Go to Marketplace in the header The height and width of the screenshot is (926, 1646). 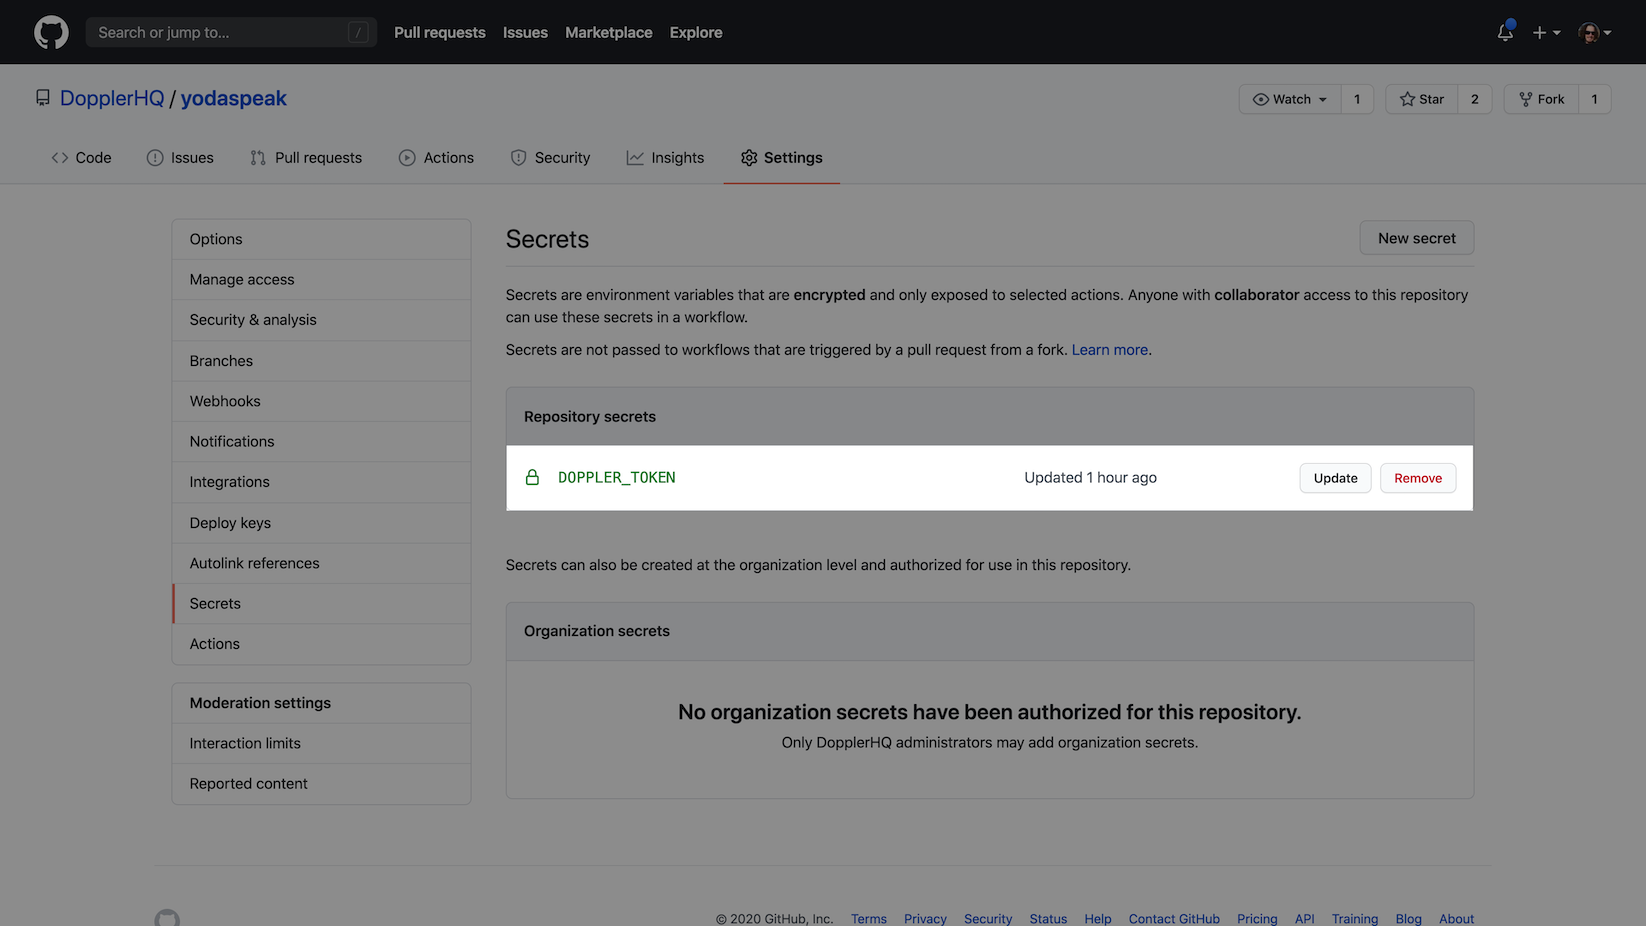pyautogui.click(x=609, y=32)
